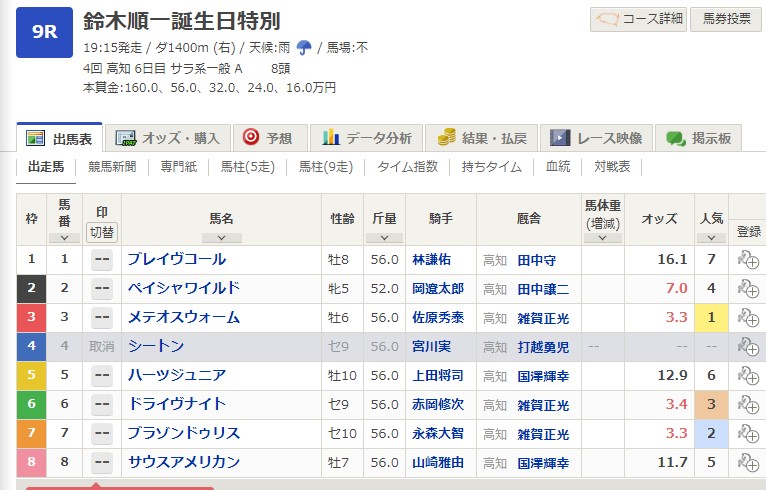This screenshot has width=766, height=490.
Task: Click the register icon for ペイシャワイルド
Action: pos(748,288)
